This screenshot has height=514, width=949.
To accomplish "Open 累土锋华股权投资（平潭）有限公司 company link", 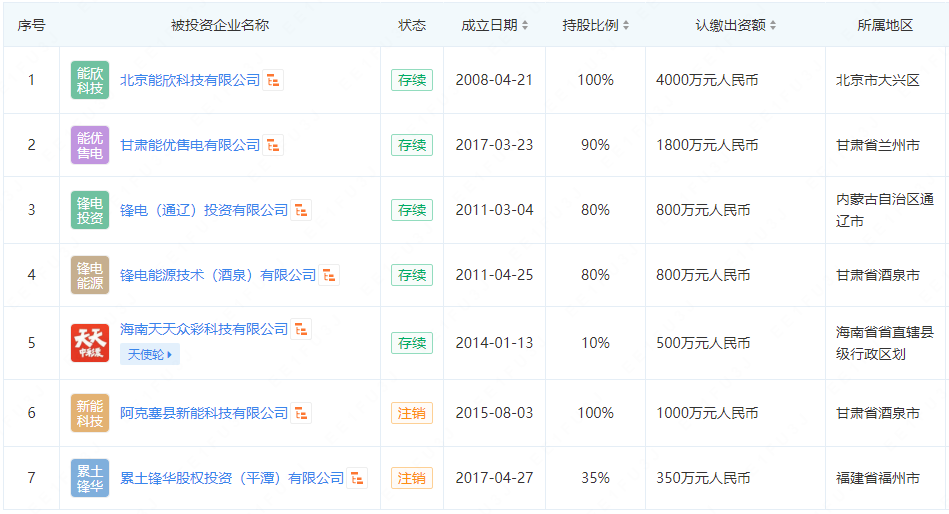I will click(x=232, y=478).
